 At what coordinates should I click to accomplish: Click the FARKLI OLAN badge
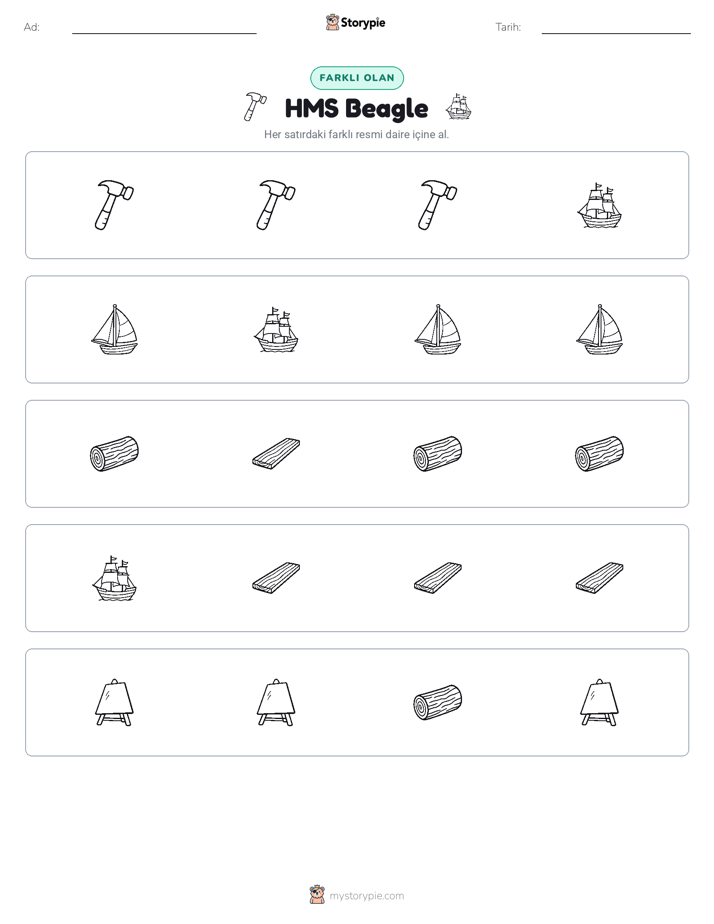(357, 78)
